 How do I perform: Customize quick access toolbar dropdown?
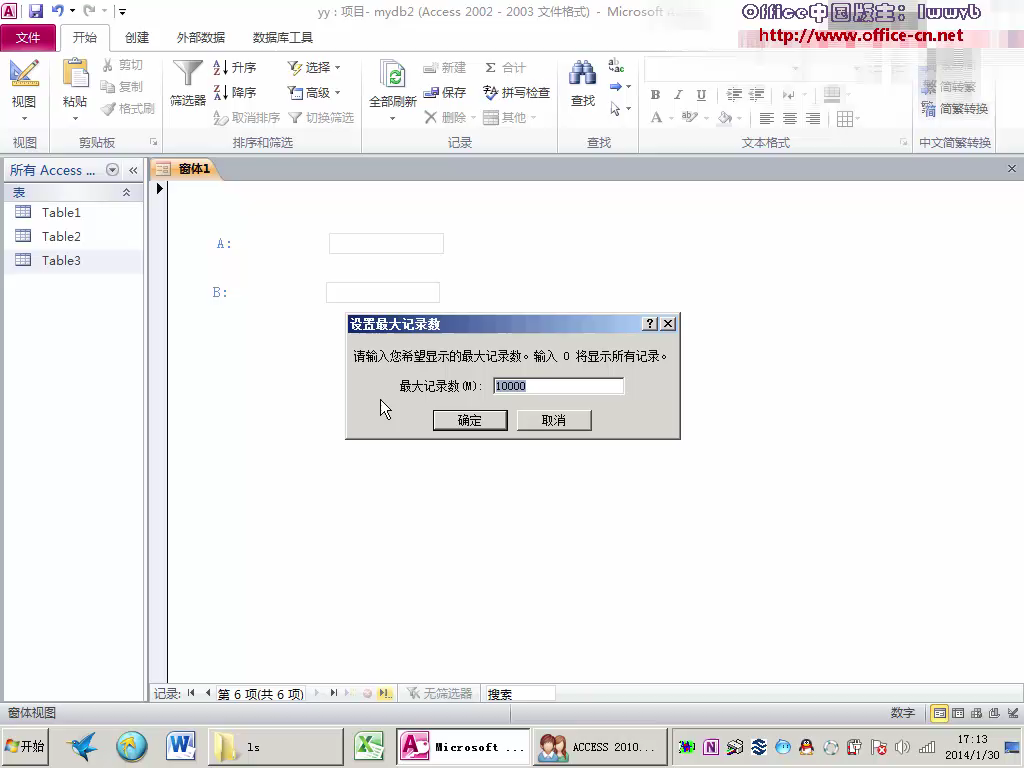[x=122, y=11]
